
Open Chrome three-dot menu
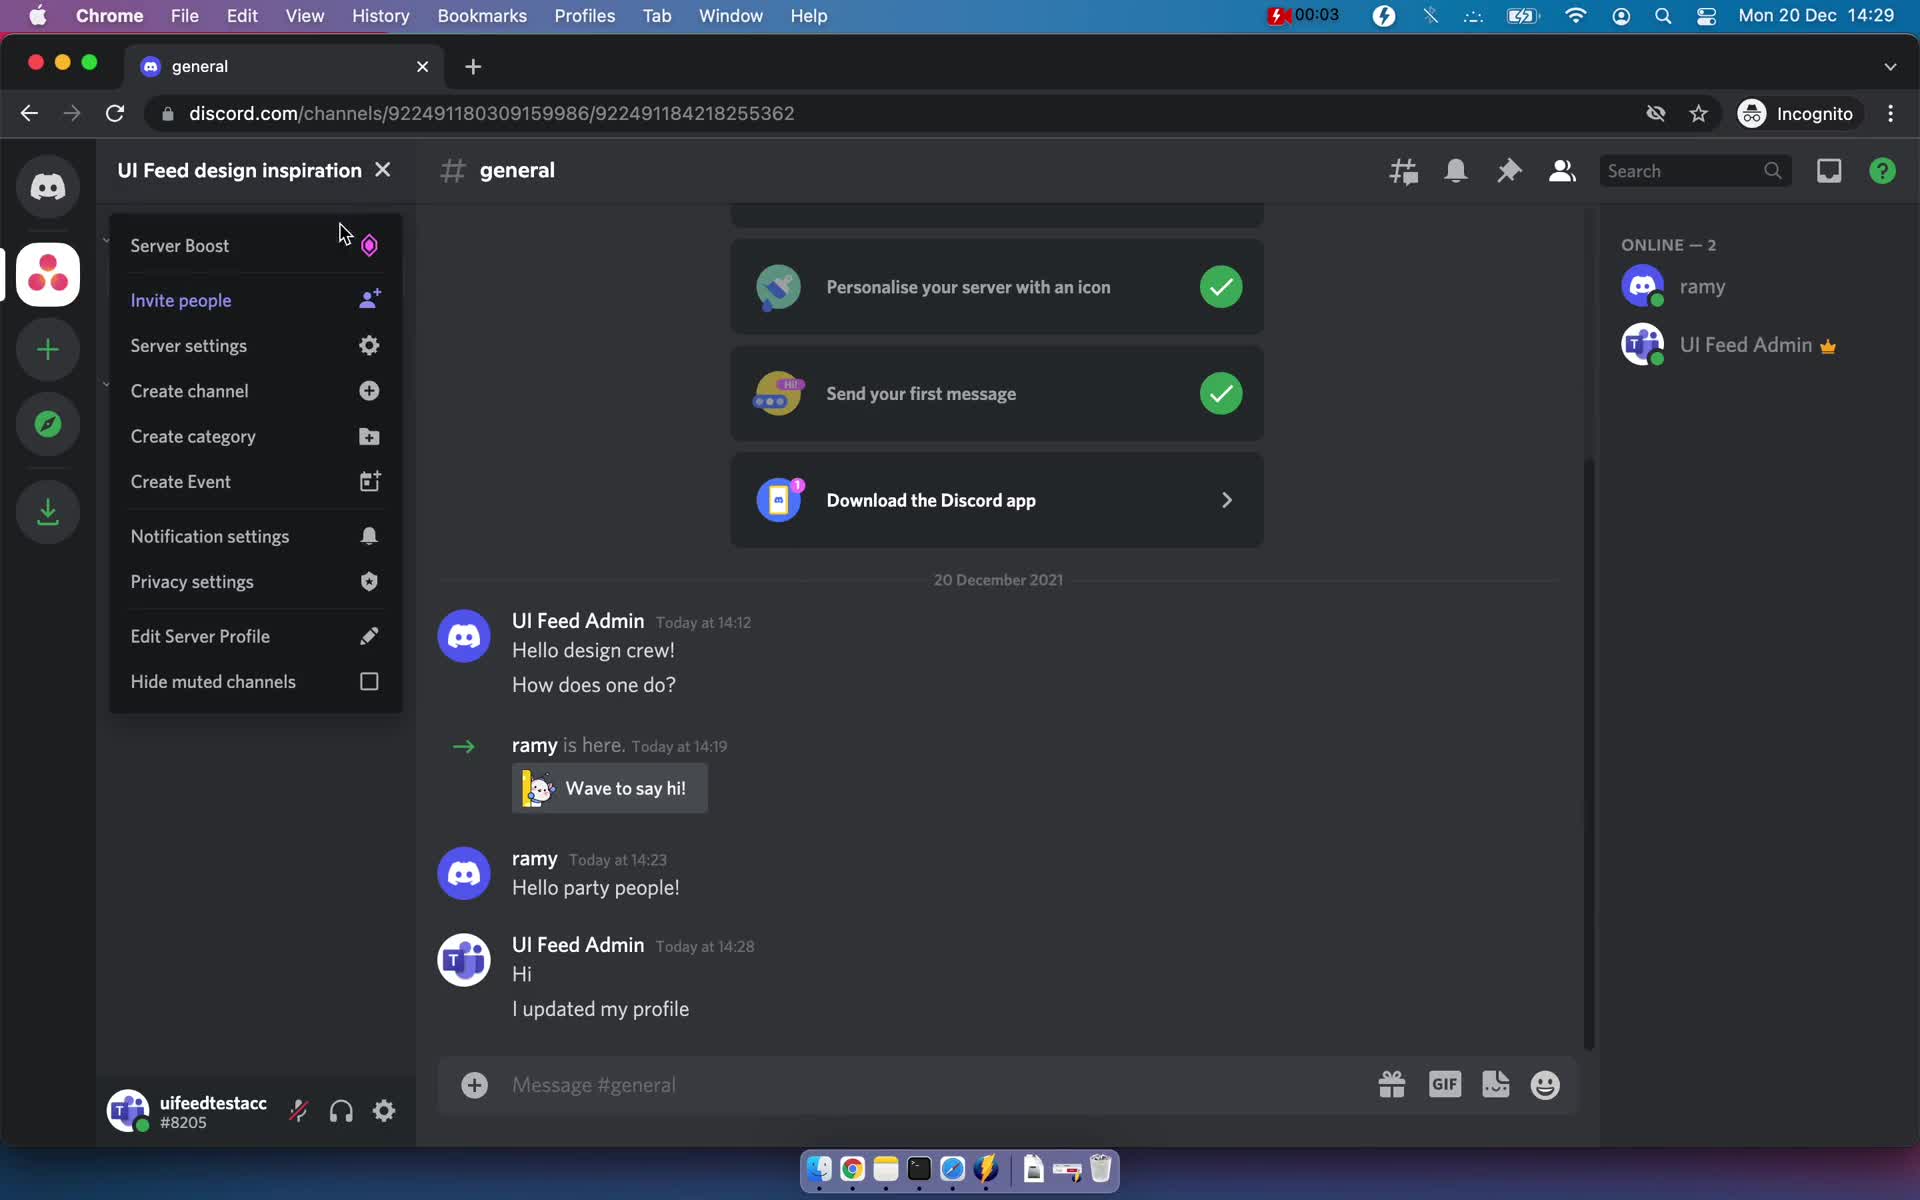pyautogui.click(x=1890, y=114)
